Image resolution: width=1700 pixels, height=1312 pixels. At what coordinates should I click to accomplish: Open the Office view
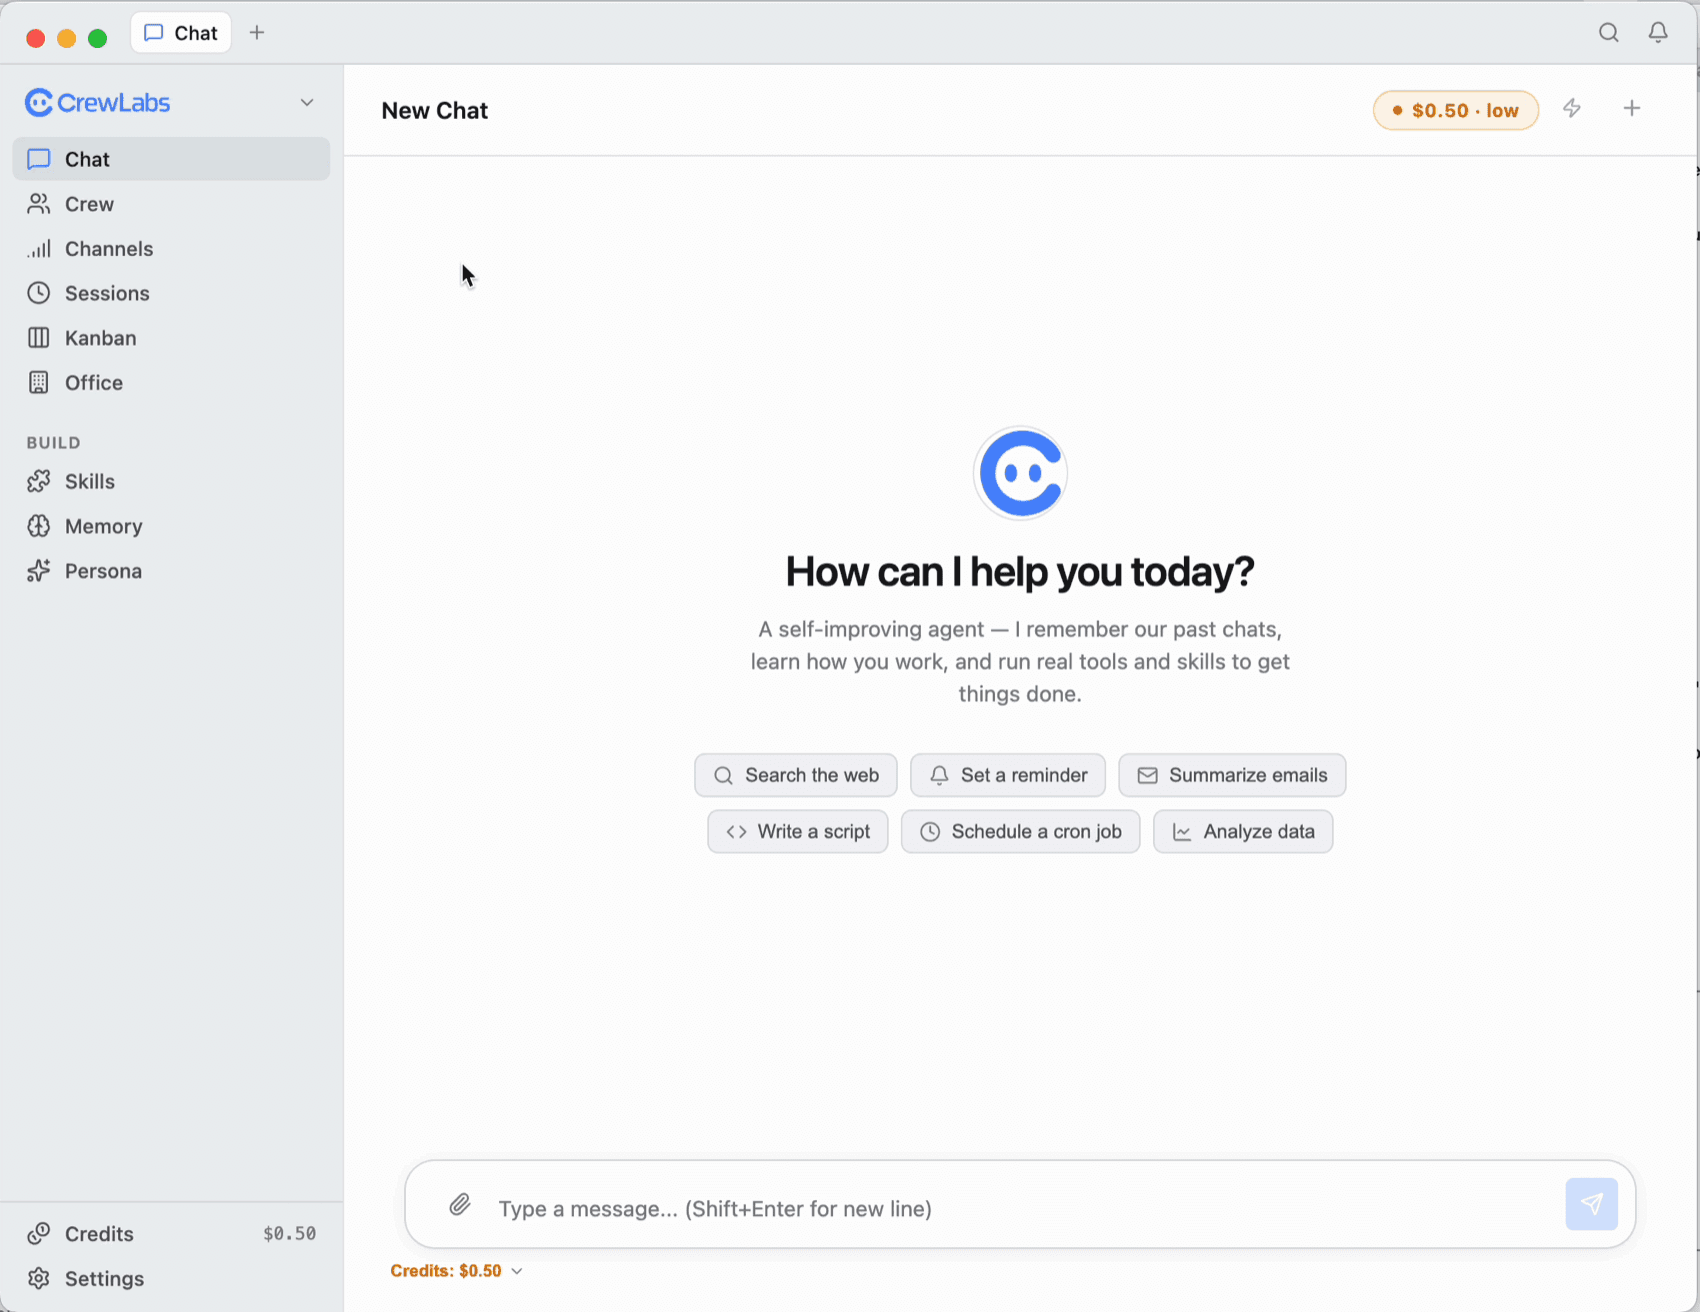point(171,383)
